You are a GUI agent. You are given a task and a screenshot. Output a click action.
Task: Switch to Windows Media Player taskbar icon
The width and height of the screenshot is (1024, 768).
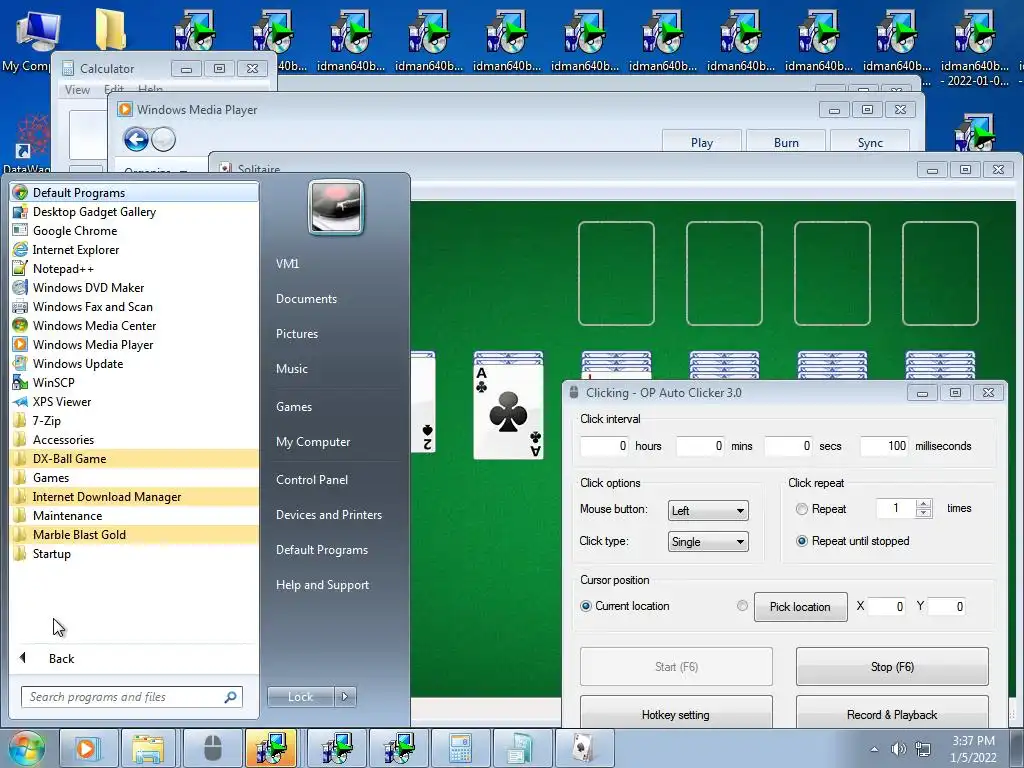tap(88, 748)
